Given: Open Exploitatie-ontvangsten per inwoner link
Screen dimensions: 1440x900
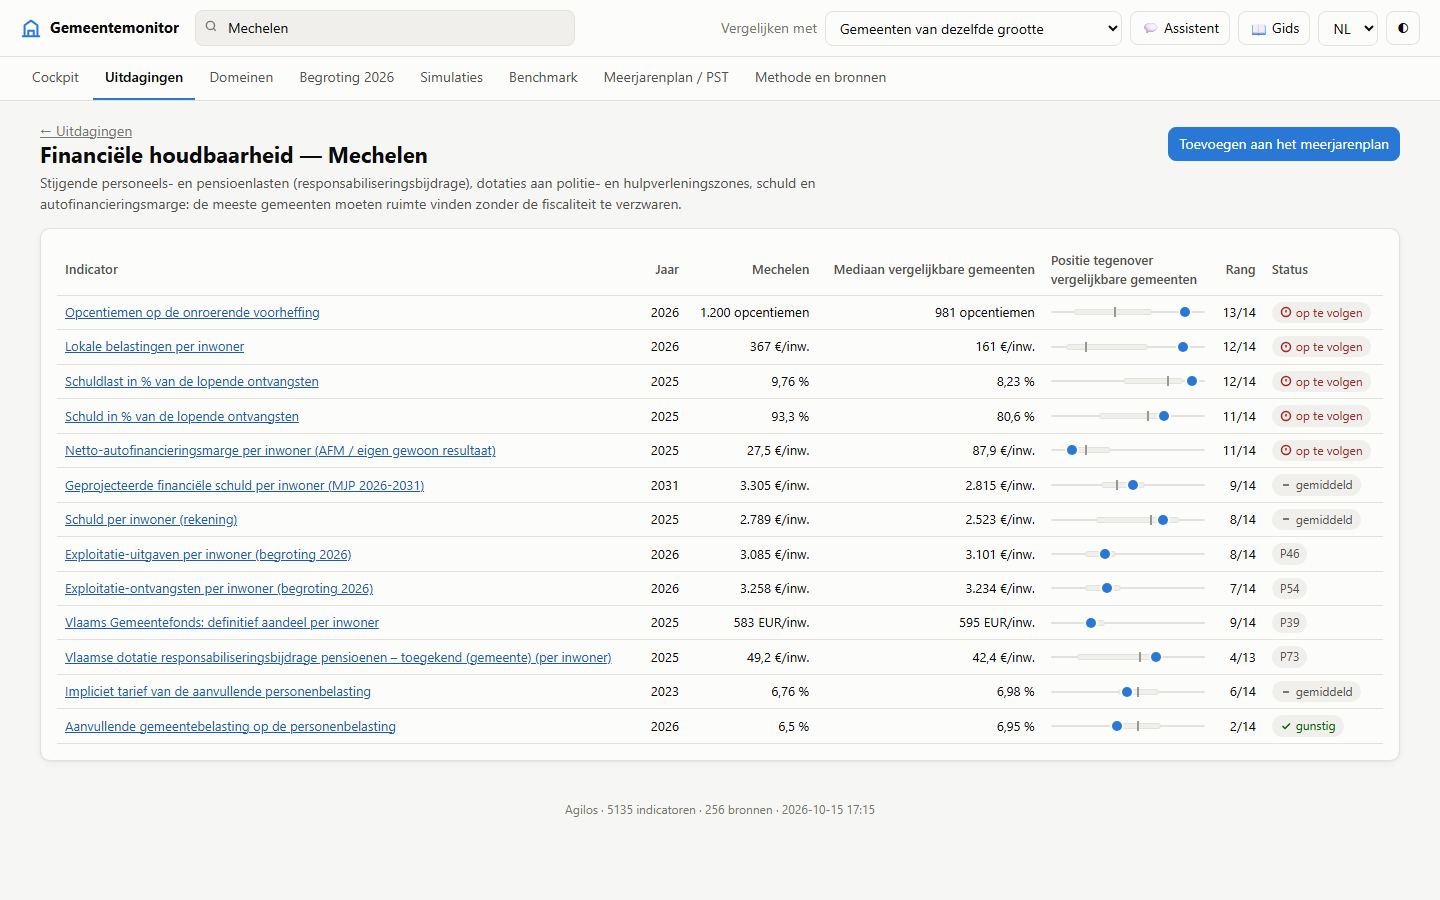Looking at the screenshot, I should point(219,588).
